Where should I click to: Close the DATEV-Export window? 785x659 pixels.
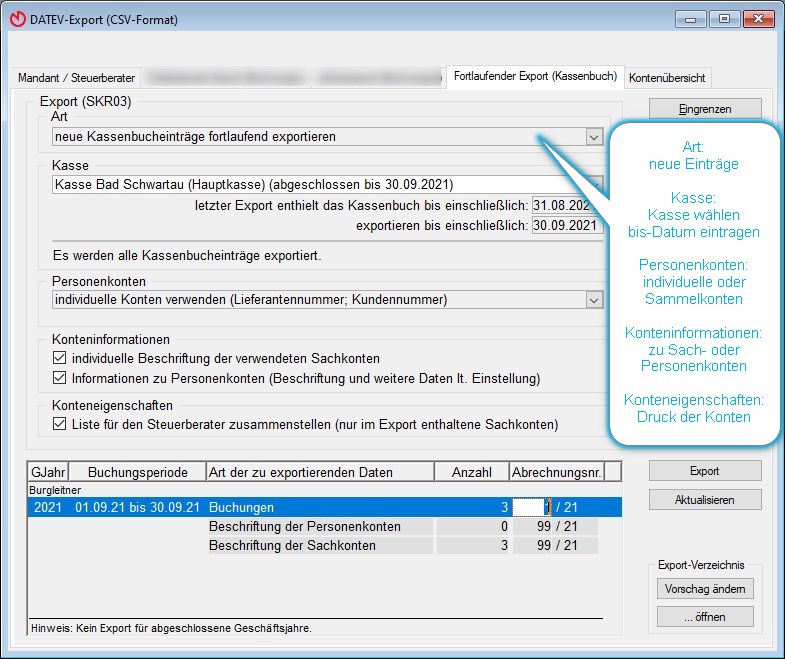(758, 20)
